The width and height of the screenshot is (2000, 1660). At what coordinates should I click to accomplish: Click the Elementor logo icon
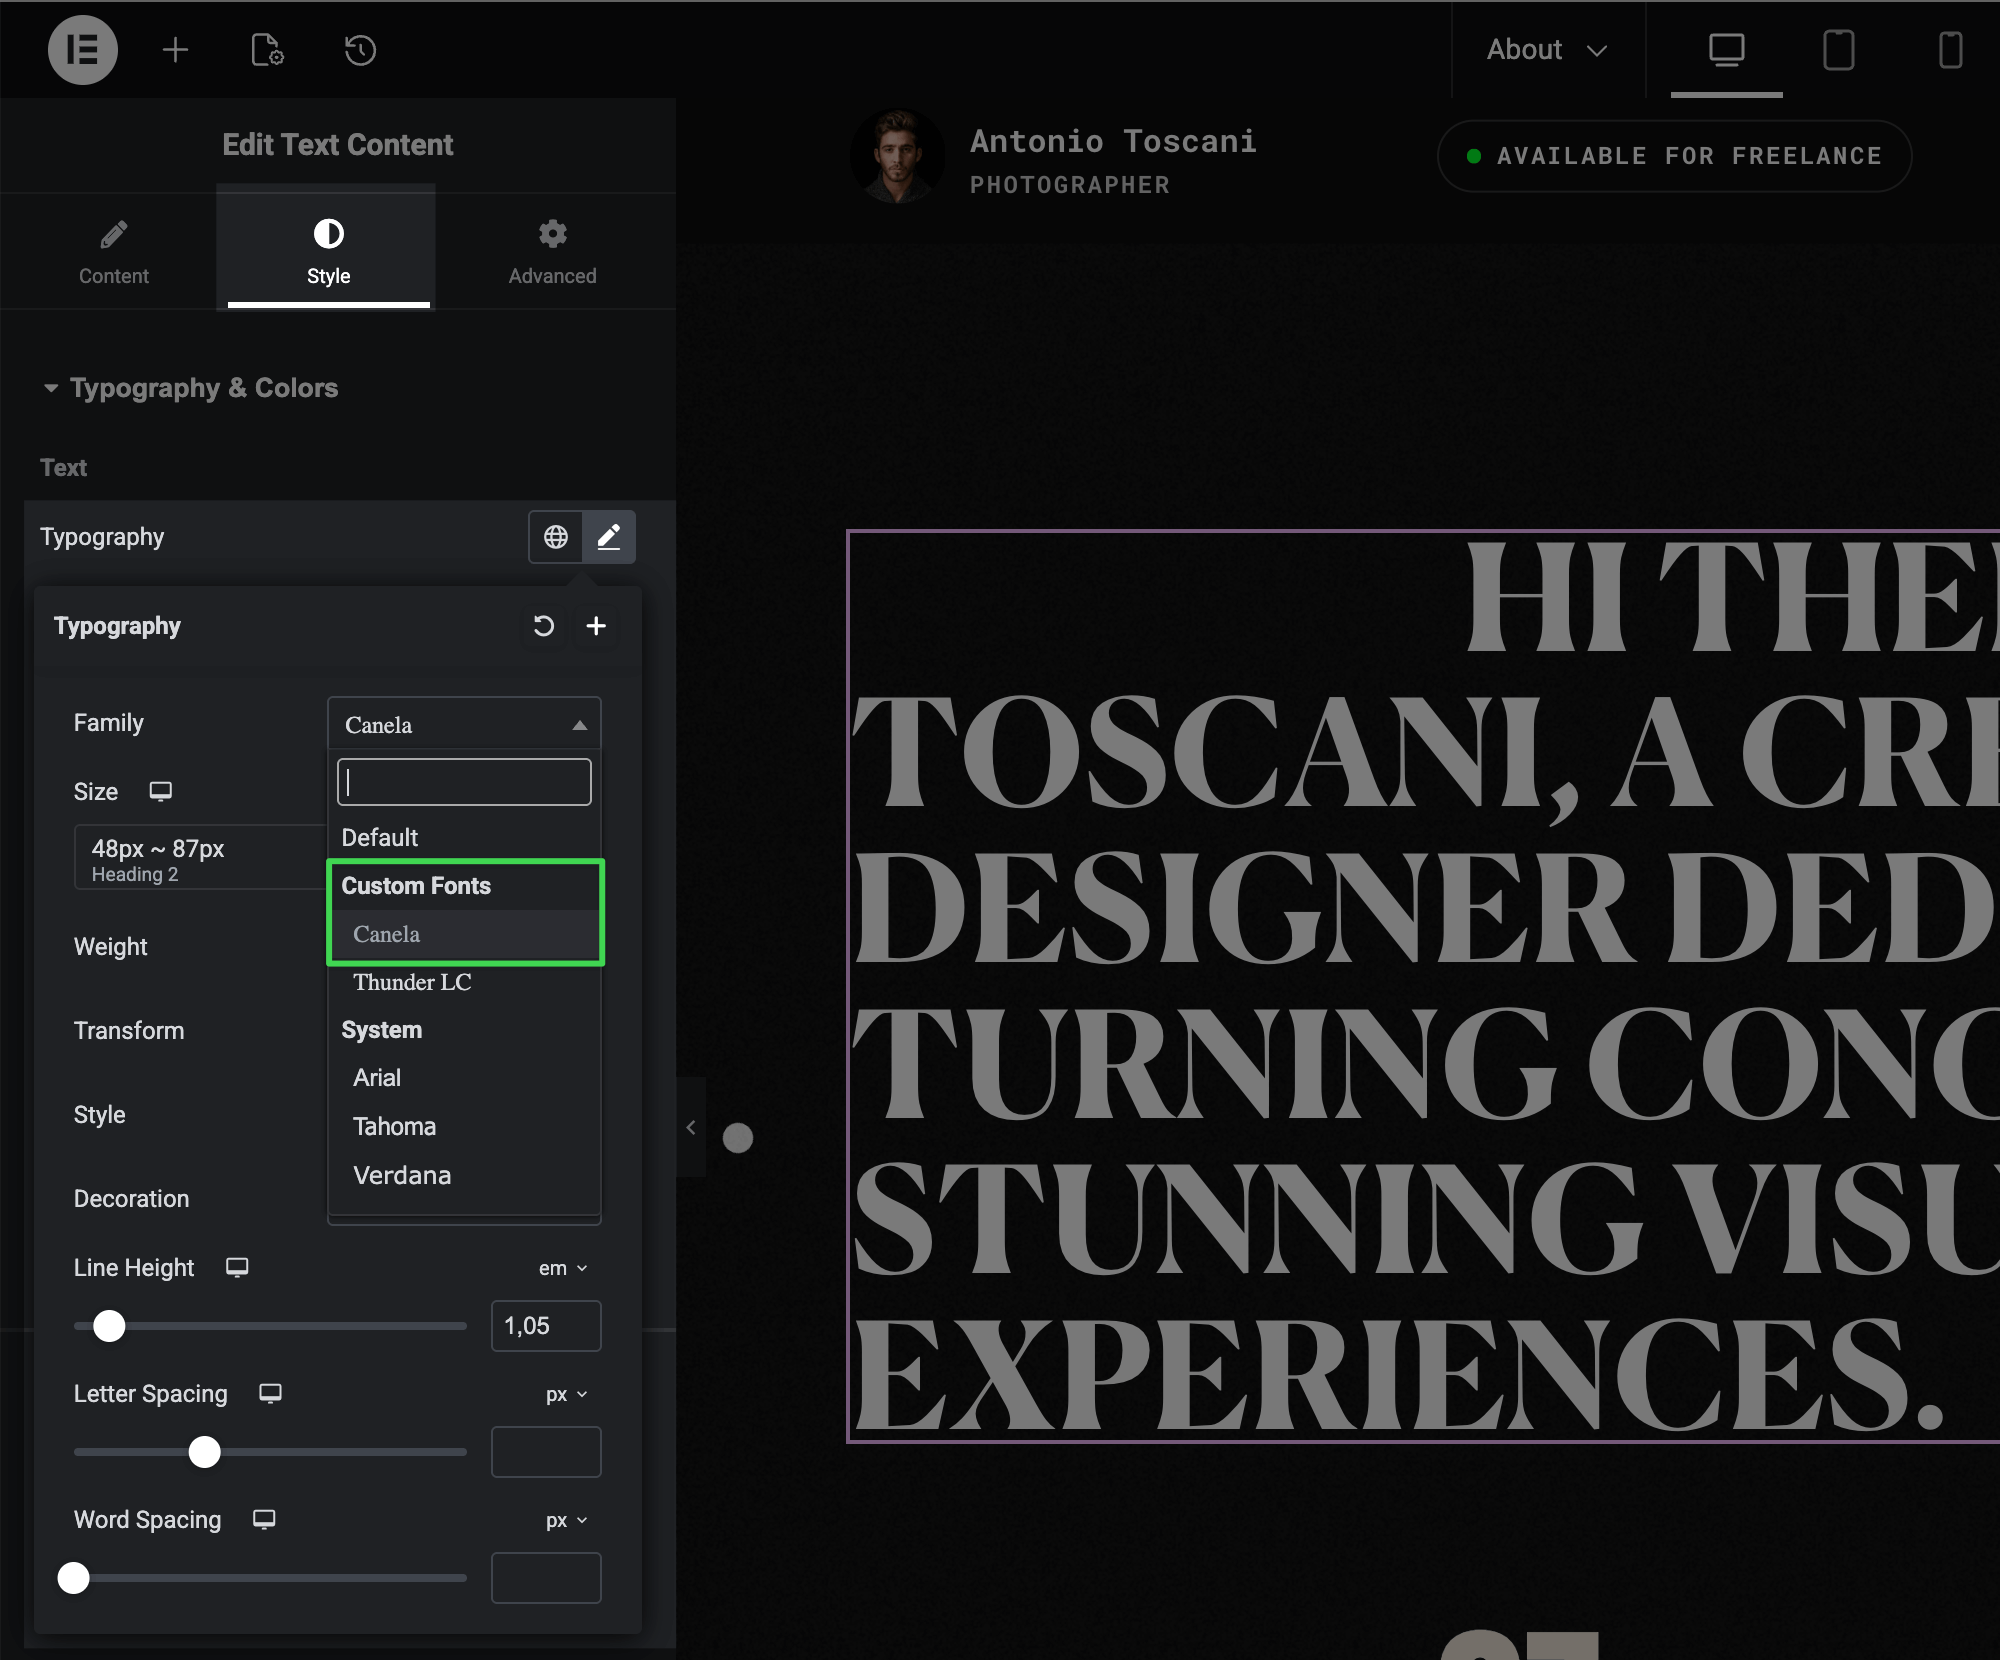pyautogui.click(x=82, y=50)
